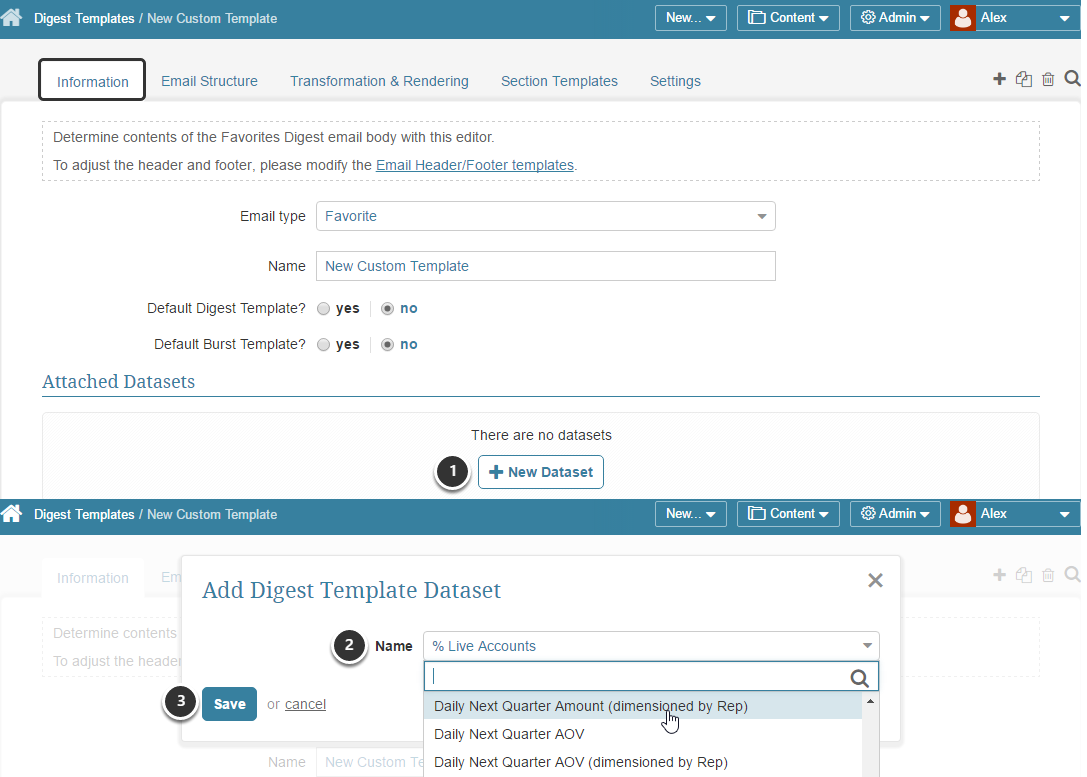Open the New... dropdown menu
This screenshot has height=777, width=1087.
pyautogui.click(x=690, y=17)
